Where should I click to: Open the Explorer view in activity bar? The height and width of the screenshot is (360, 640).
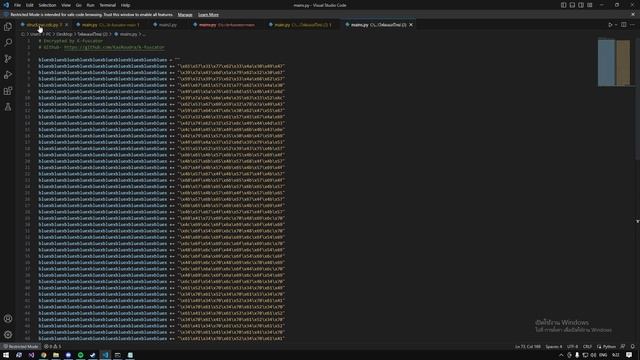8,27
